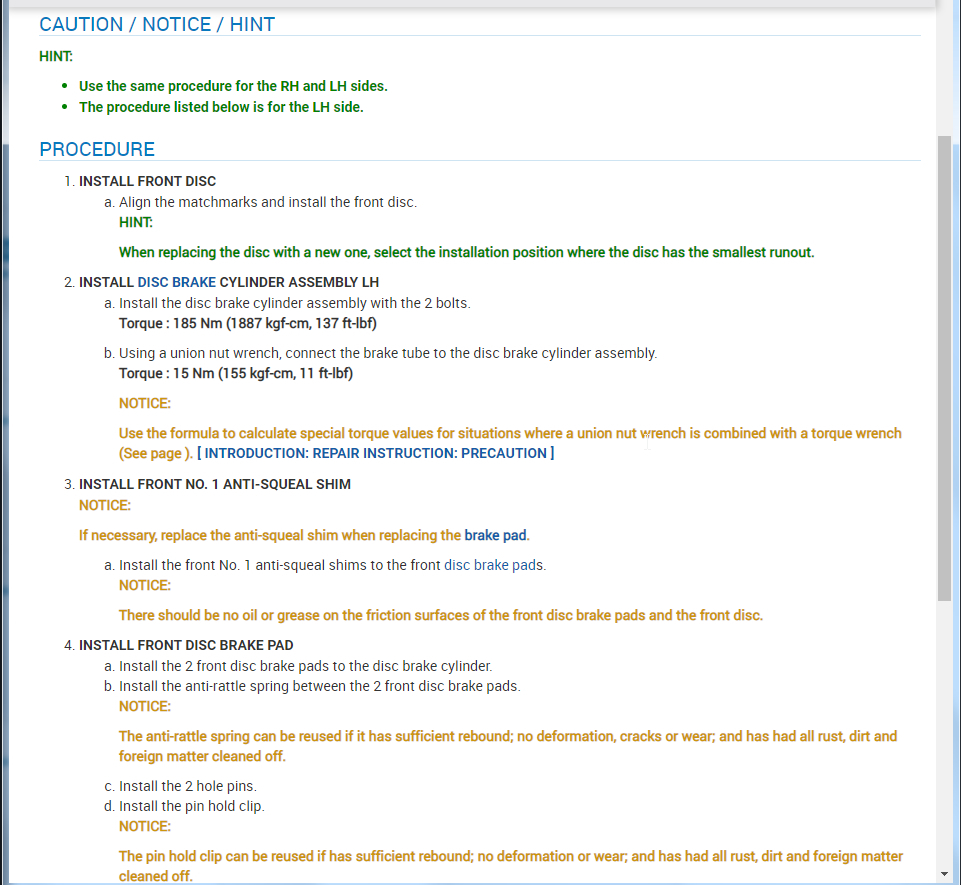Click the 'procedure listed below is for LH side' hint

pyautogui.click(x=221, y=107)
